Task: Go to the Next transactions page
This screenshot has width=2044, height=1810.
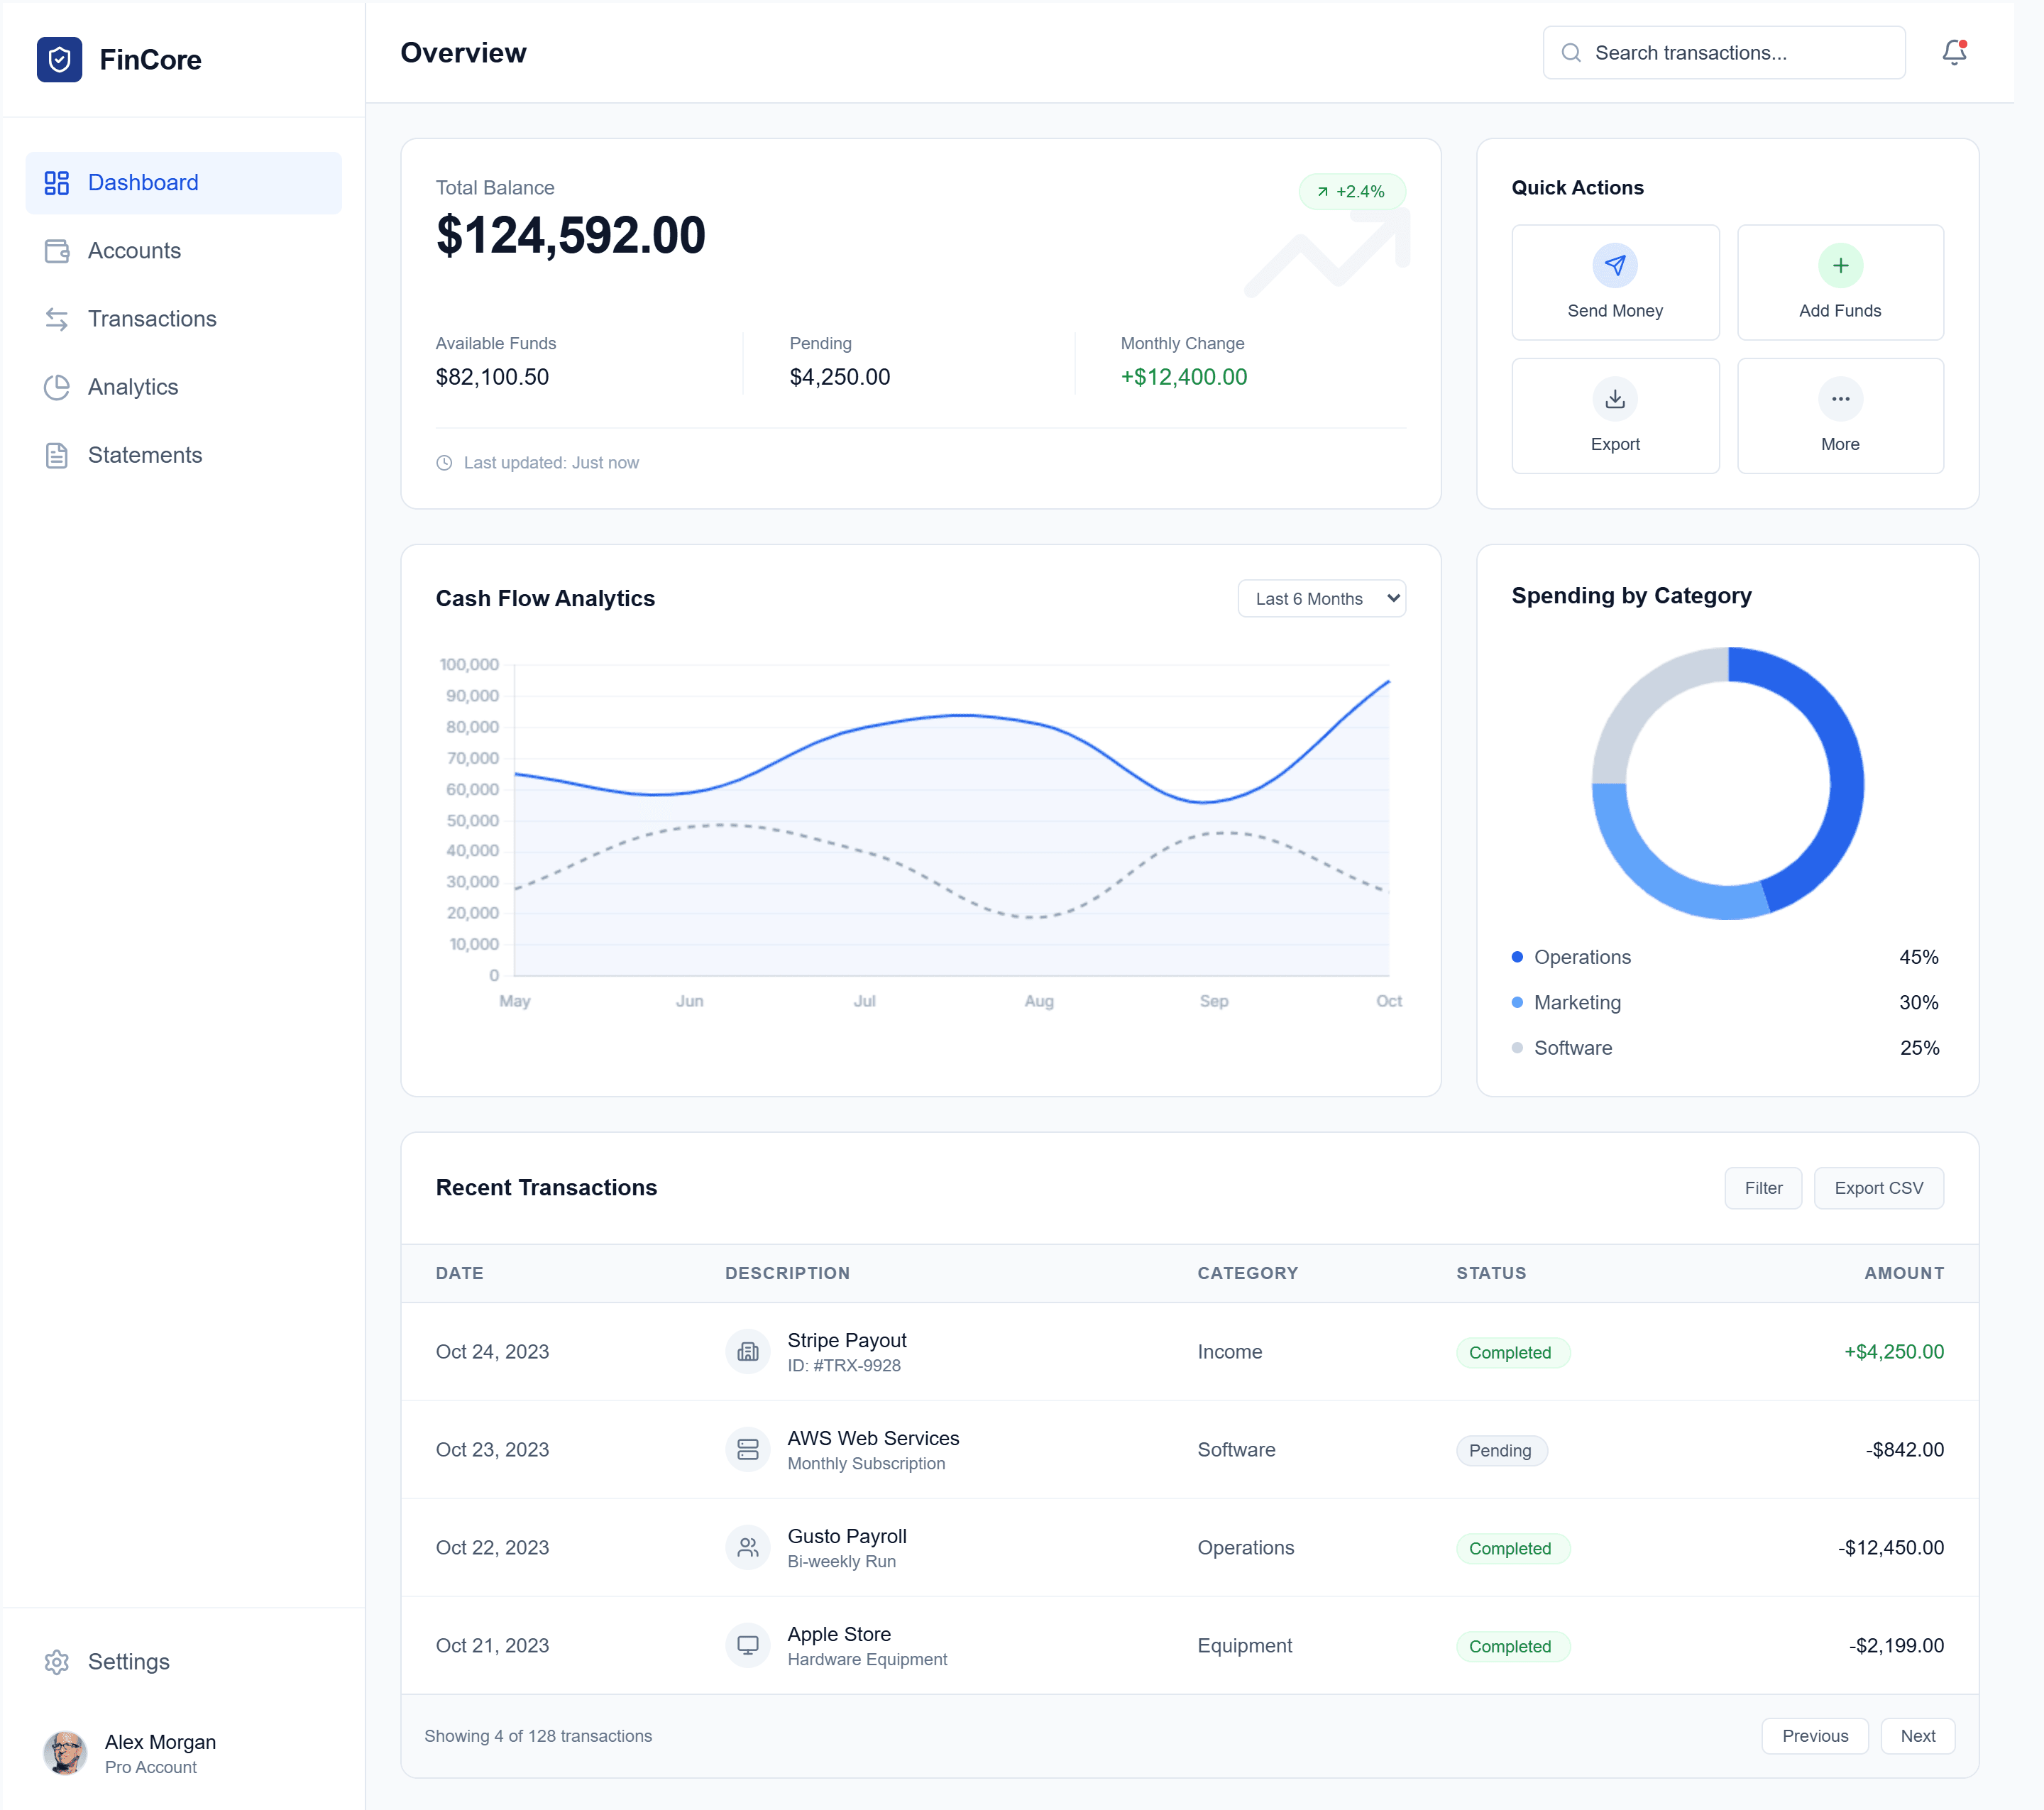Action: point(1916,1736)
